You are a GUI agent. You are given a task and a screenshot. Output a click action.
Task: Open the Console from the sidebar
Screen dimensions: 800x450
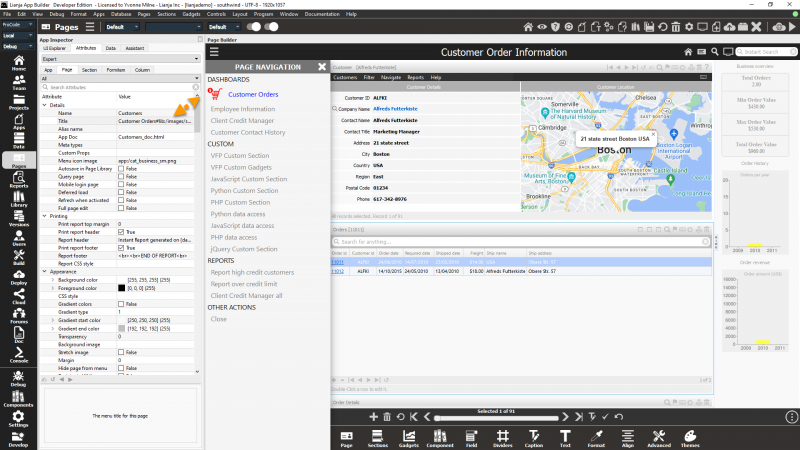click(x=19, y=355)
